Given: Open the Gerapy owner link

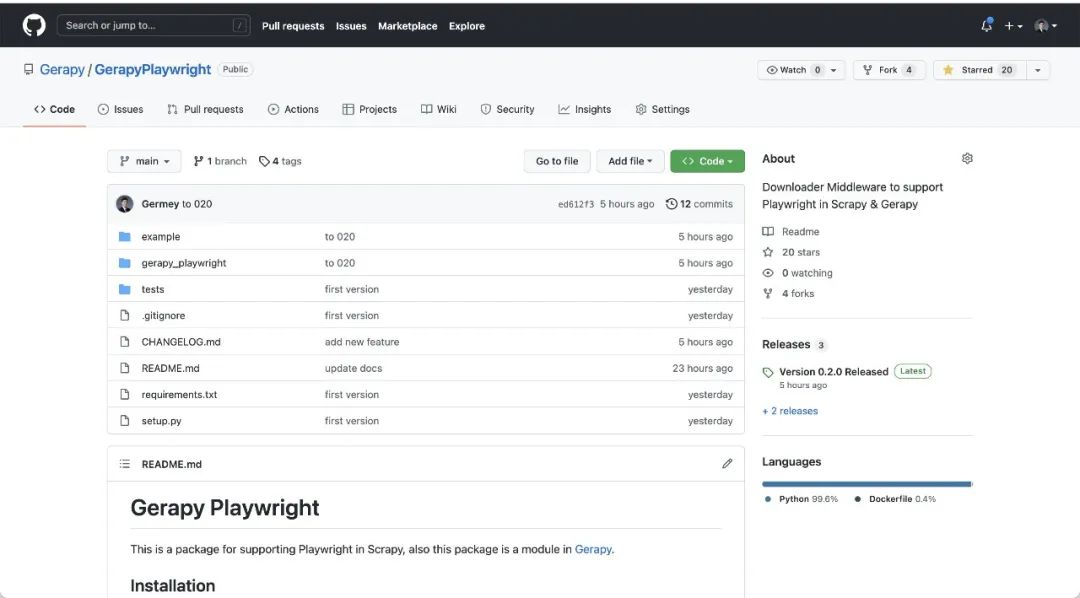Looking at the screenshot, I should (x=62, y=70).
